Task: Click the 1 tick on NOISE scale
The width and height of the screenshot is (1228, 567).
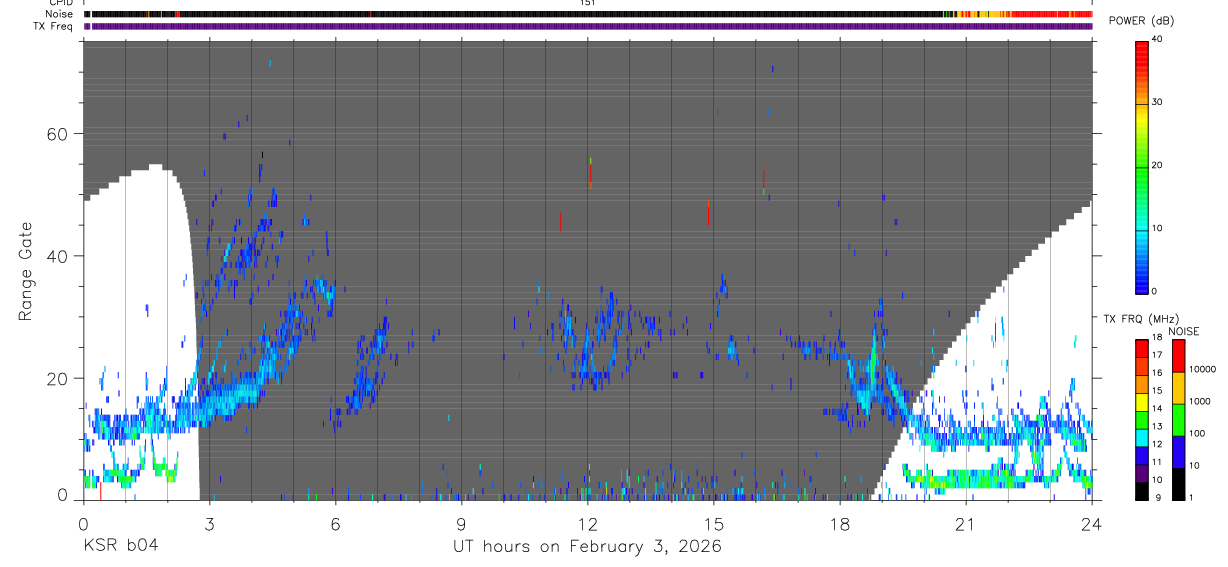Action: [x=1192, y=498]
